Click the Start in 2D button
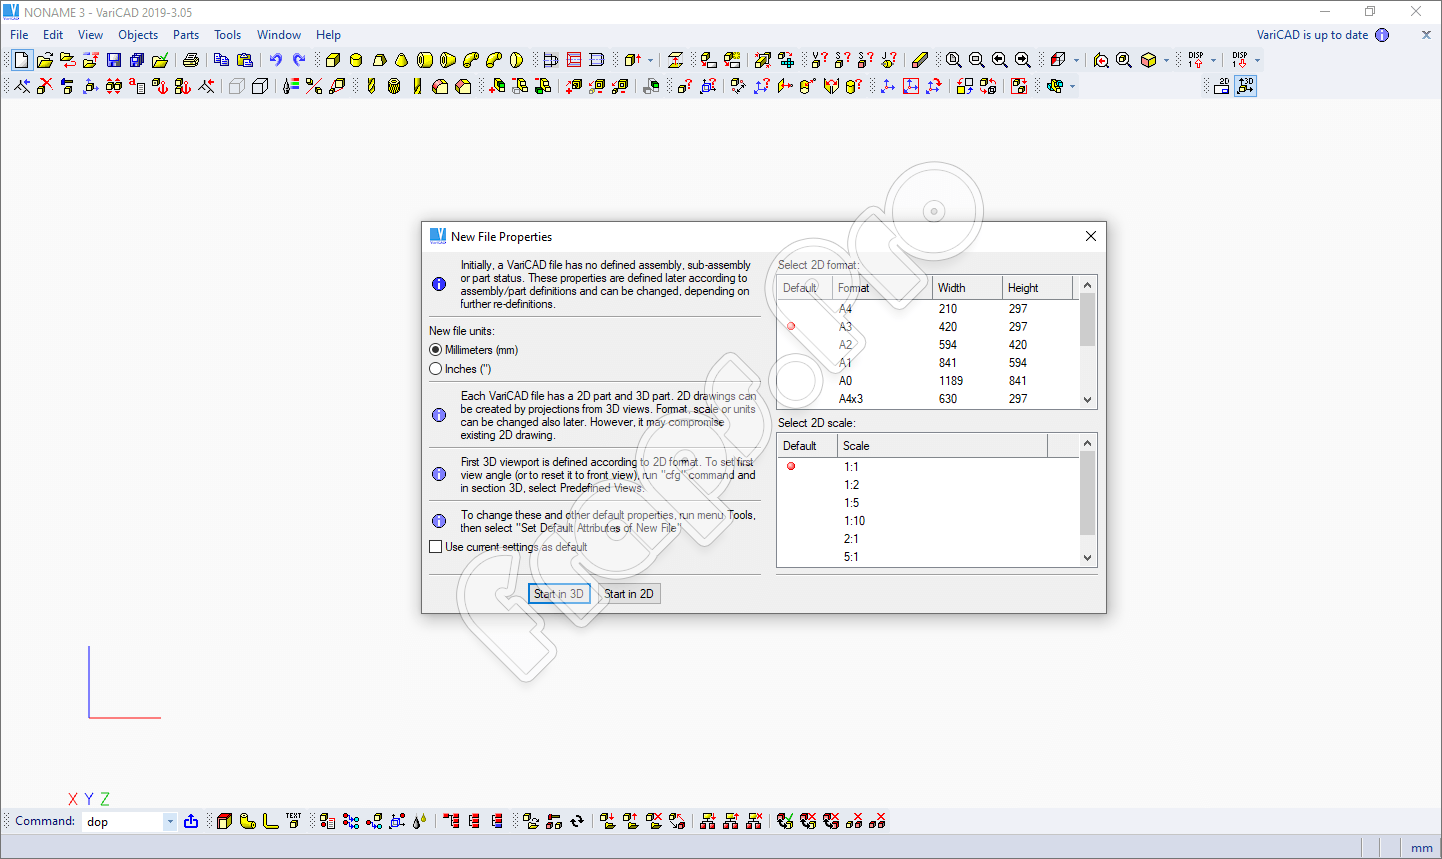The image size is (1442, 859). [x=629, y=594]
